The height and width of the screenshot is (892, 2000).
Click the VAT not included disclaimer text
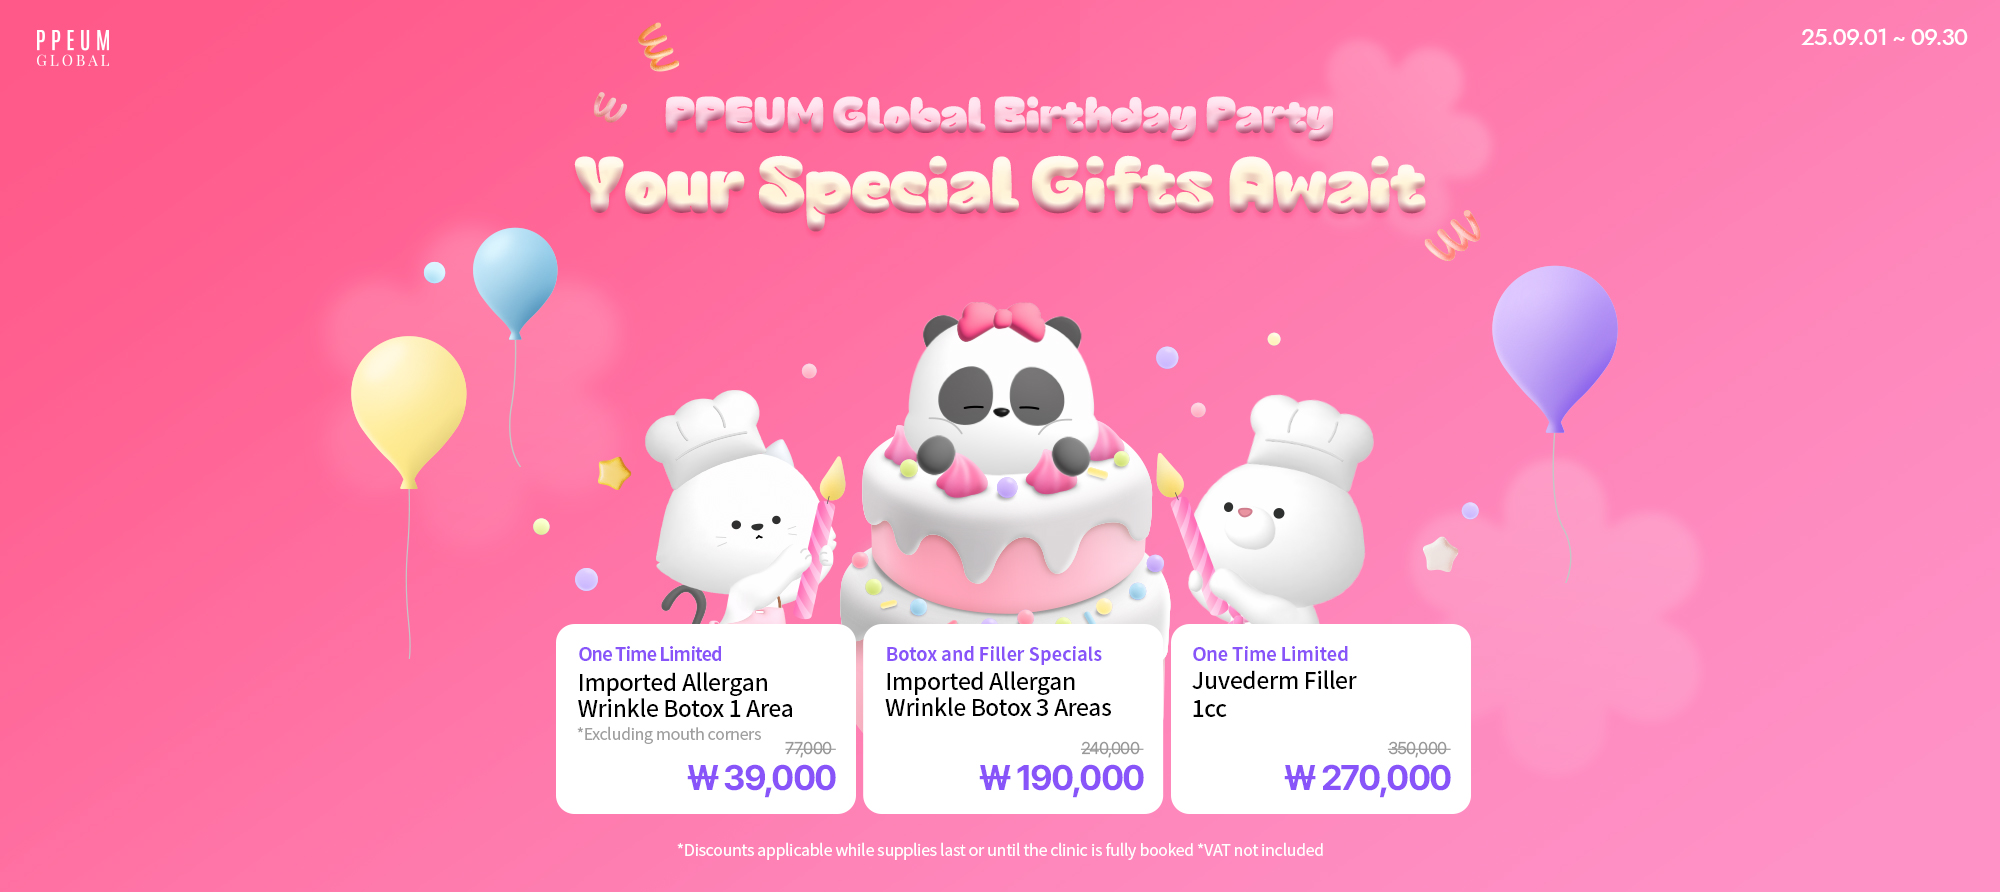1260,850
